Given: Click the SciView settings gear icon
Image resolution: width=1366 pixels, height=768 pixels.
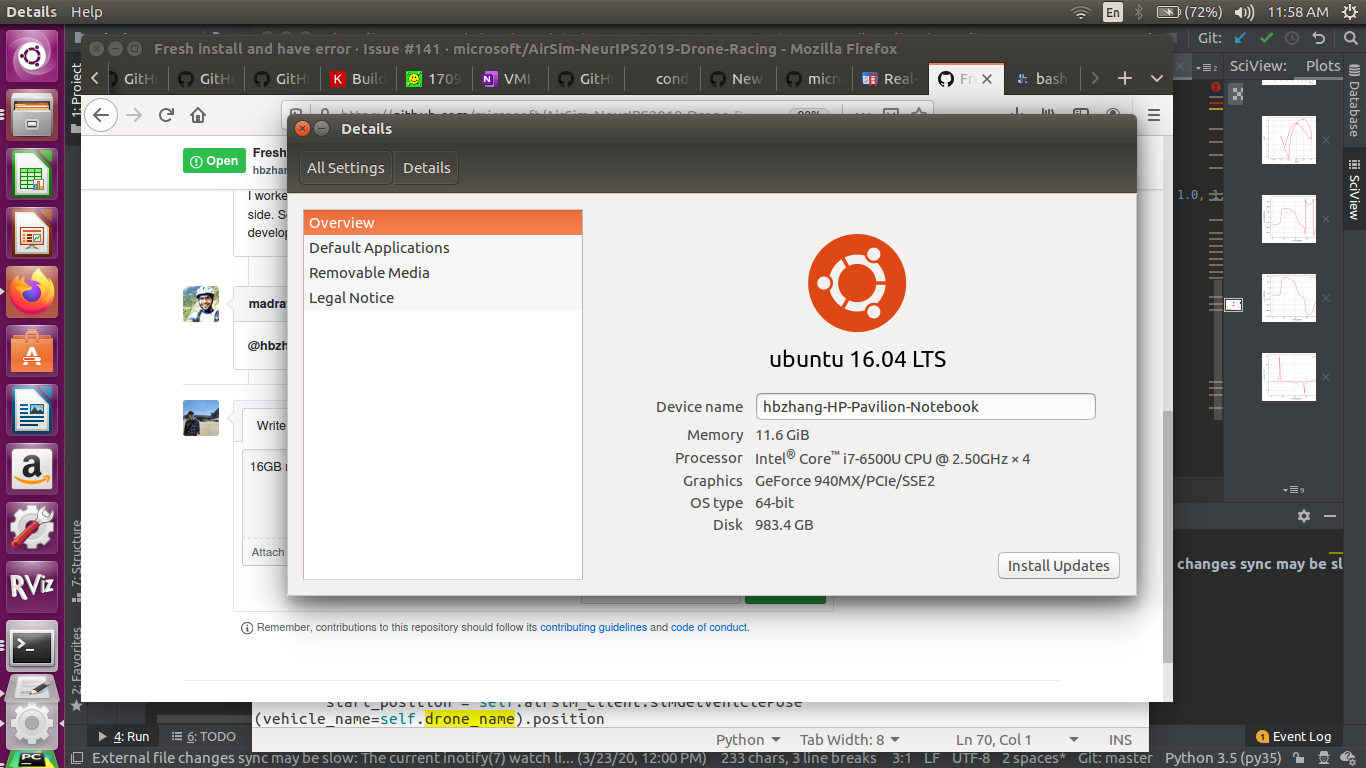Looking at the screenshot, I should click(x=1304, y=516).
